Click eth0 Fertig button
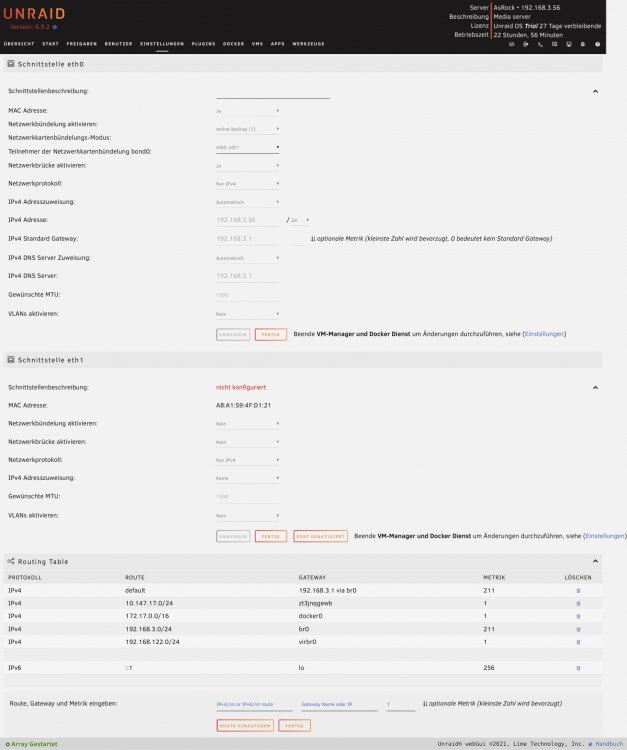This screenshot has width=627, height=750. click(x=271, y=334)
